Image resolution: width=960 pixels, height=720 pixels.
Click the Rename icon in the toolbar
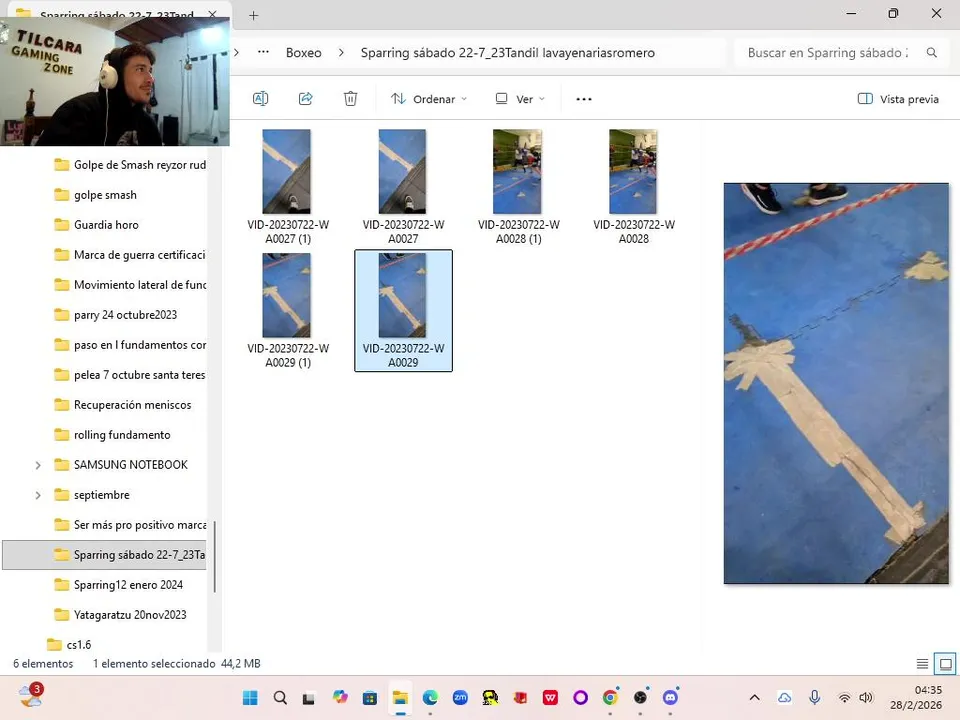tap(260, 99)
